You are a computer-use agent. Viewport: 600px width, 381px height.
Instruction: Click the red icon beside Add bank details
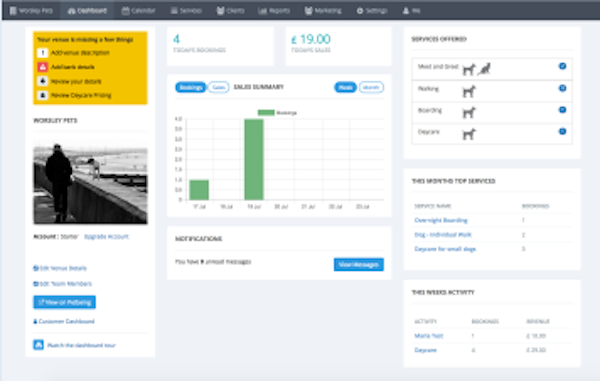pos(42,67)
